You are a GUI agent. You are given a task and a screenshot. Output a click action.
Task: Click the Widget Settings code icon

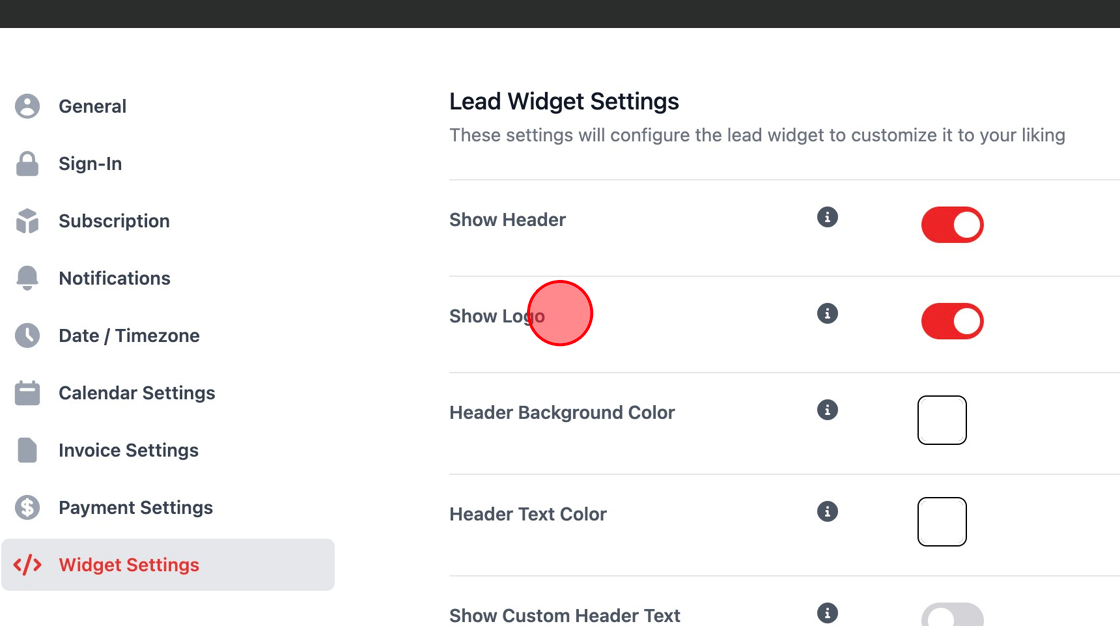pos(27,565)
